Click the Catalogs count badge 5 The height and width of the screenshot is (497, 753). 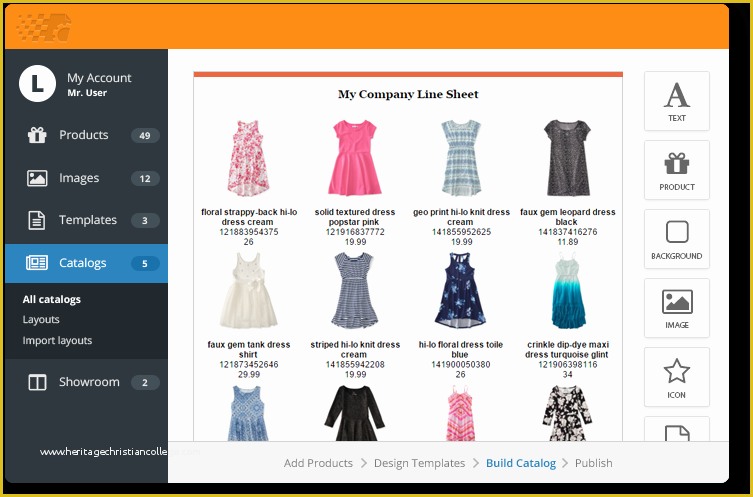point(145,263)
